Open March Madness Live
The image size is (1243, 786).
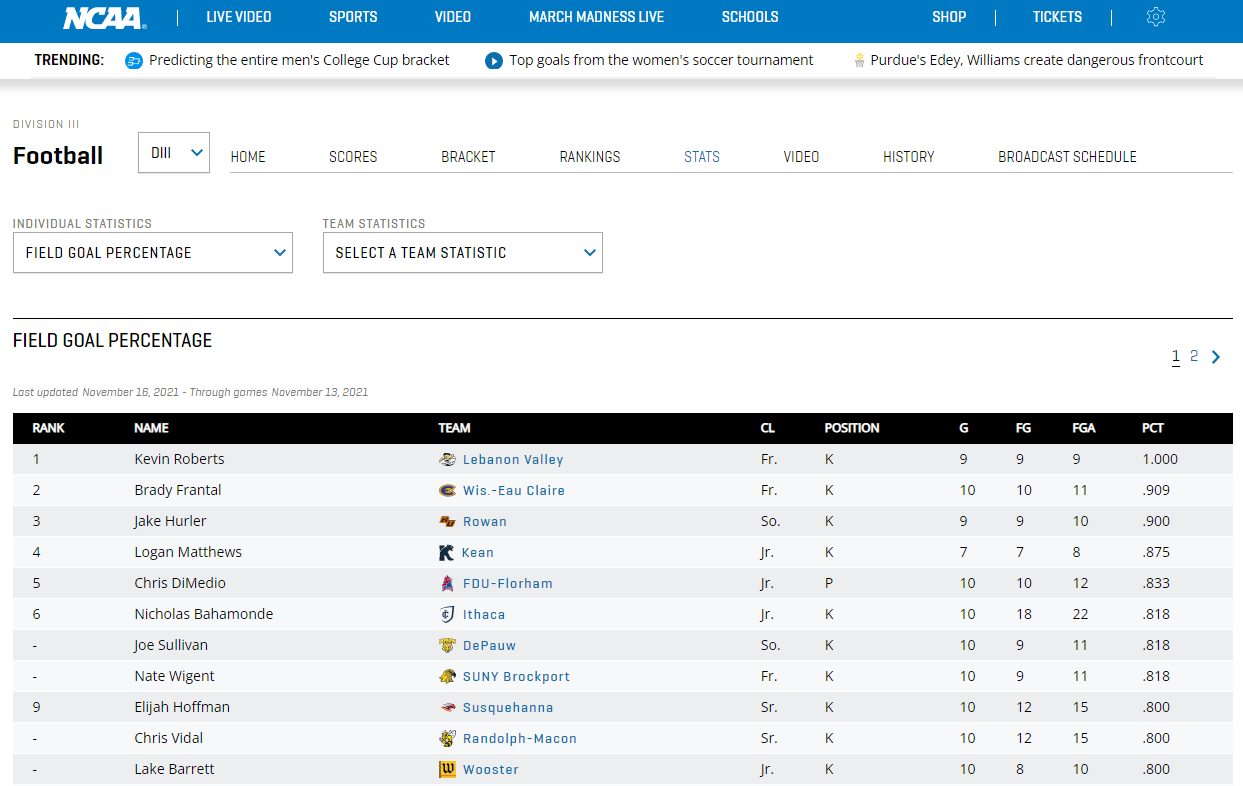coord(596,17)
